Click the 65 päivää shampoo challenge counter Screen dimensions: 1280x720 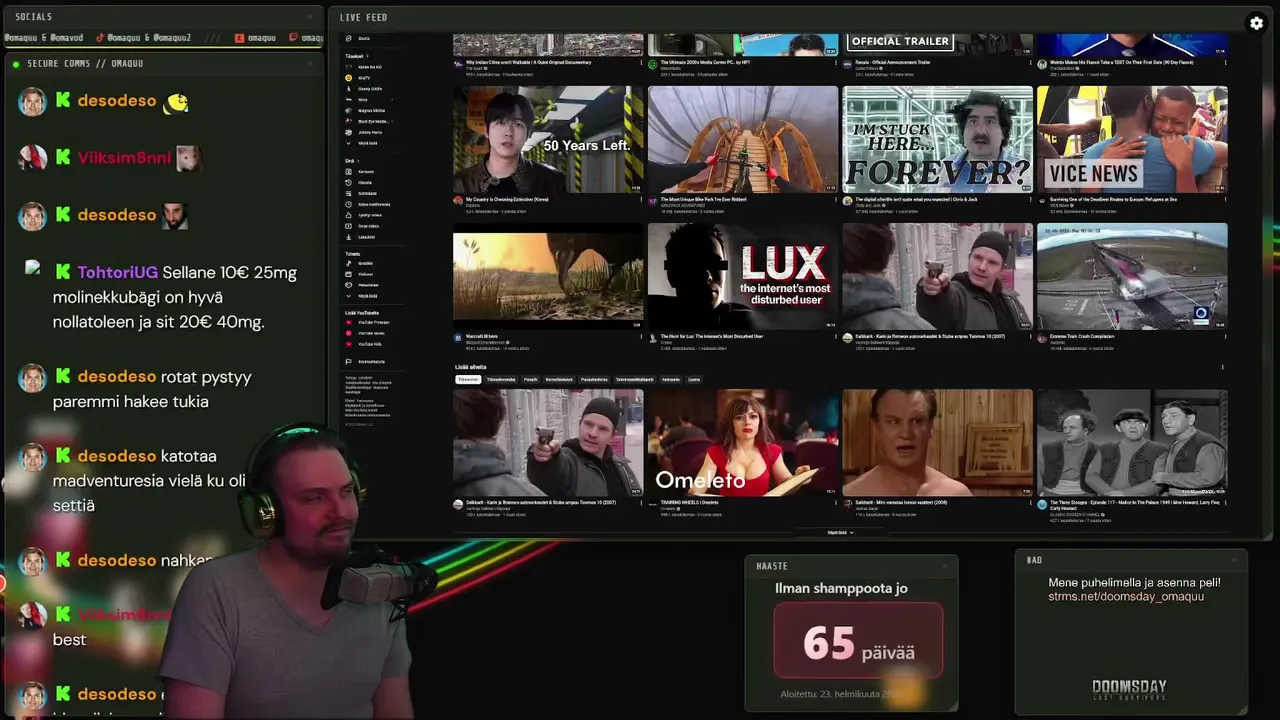point(858,641)
